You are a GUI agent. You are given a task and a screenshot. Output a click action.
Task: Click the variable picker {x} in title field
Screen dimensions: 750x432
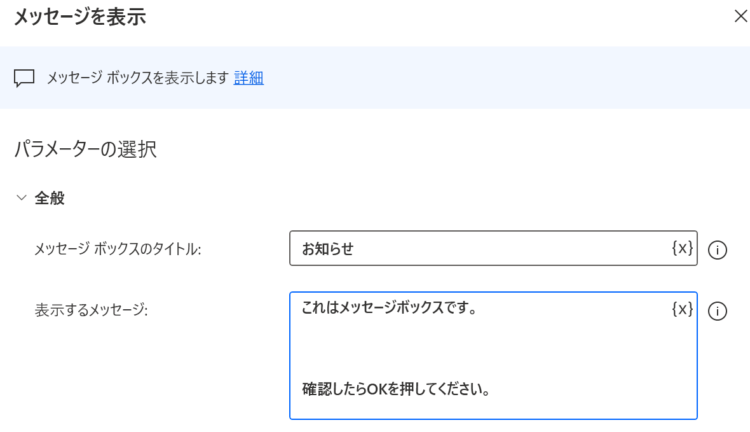[x=682, y=248]
